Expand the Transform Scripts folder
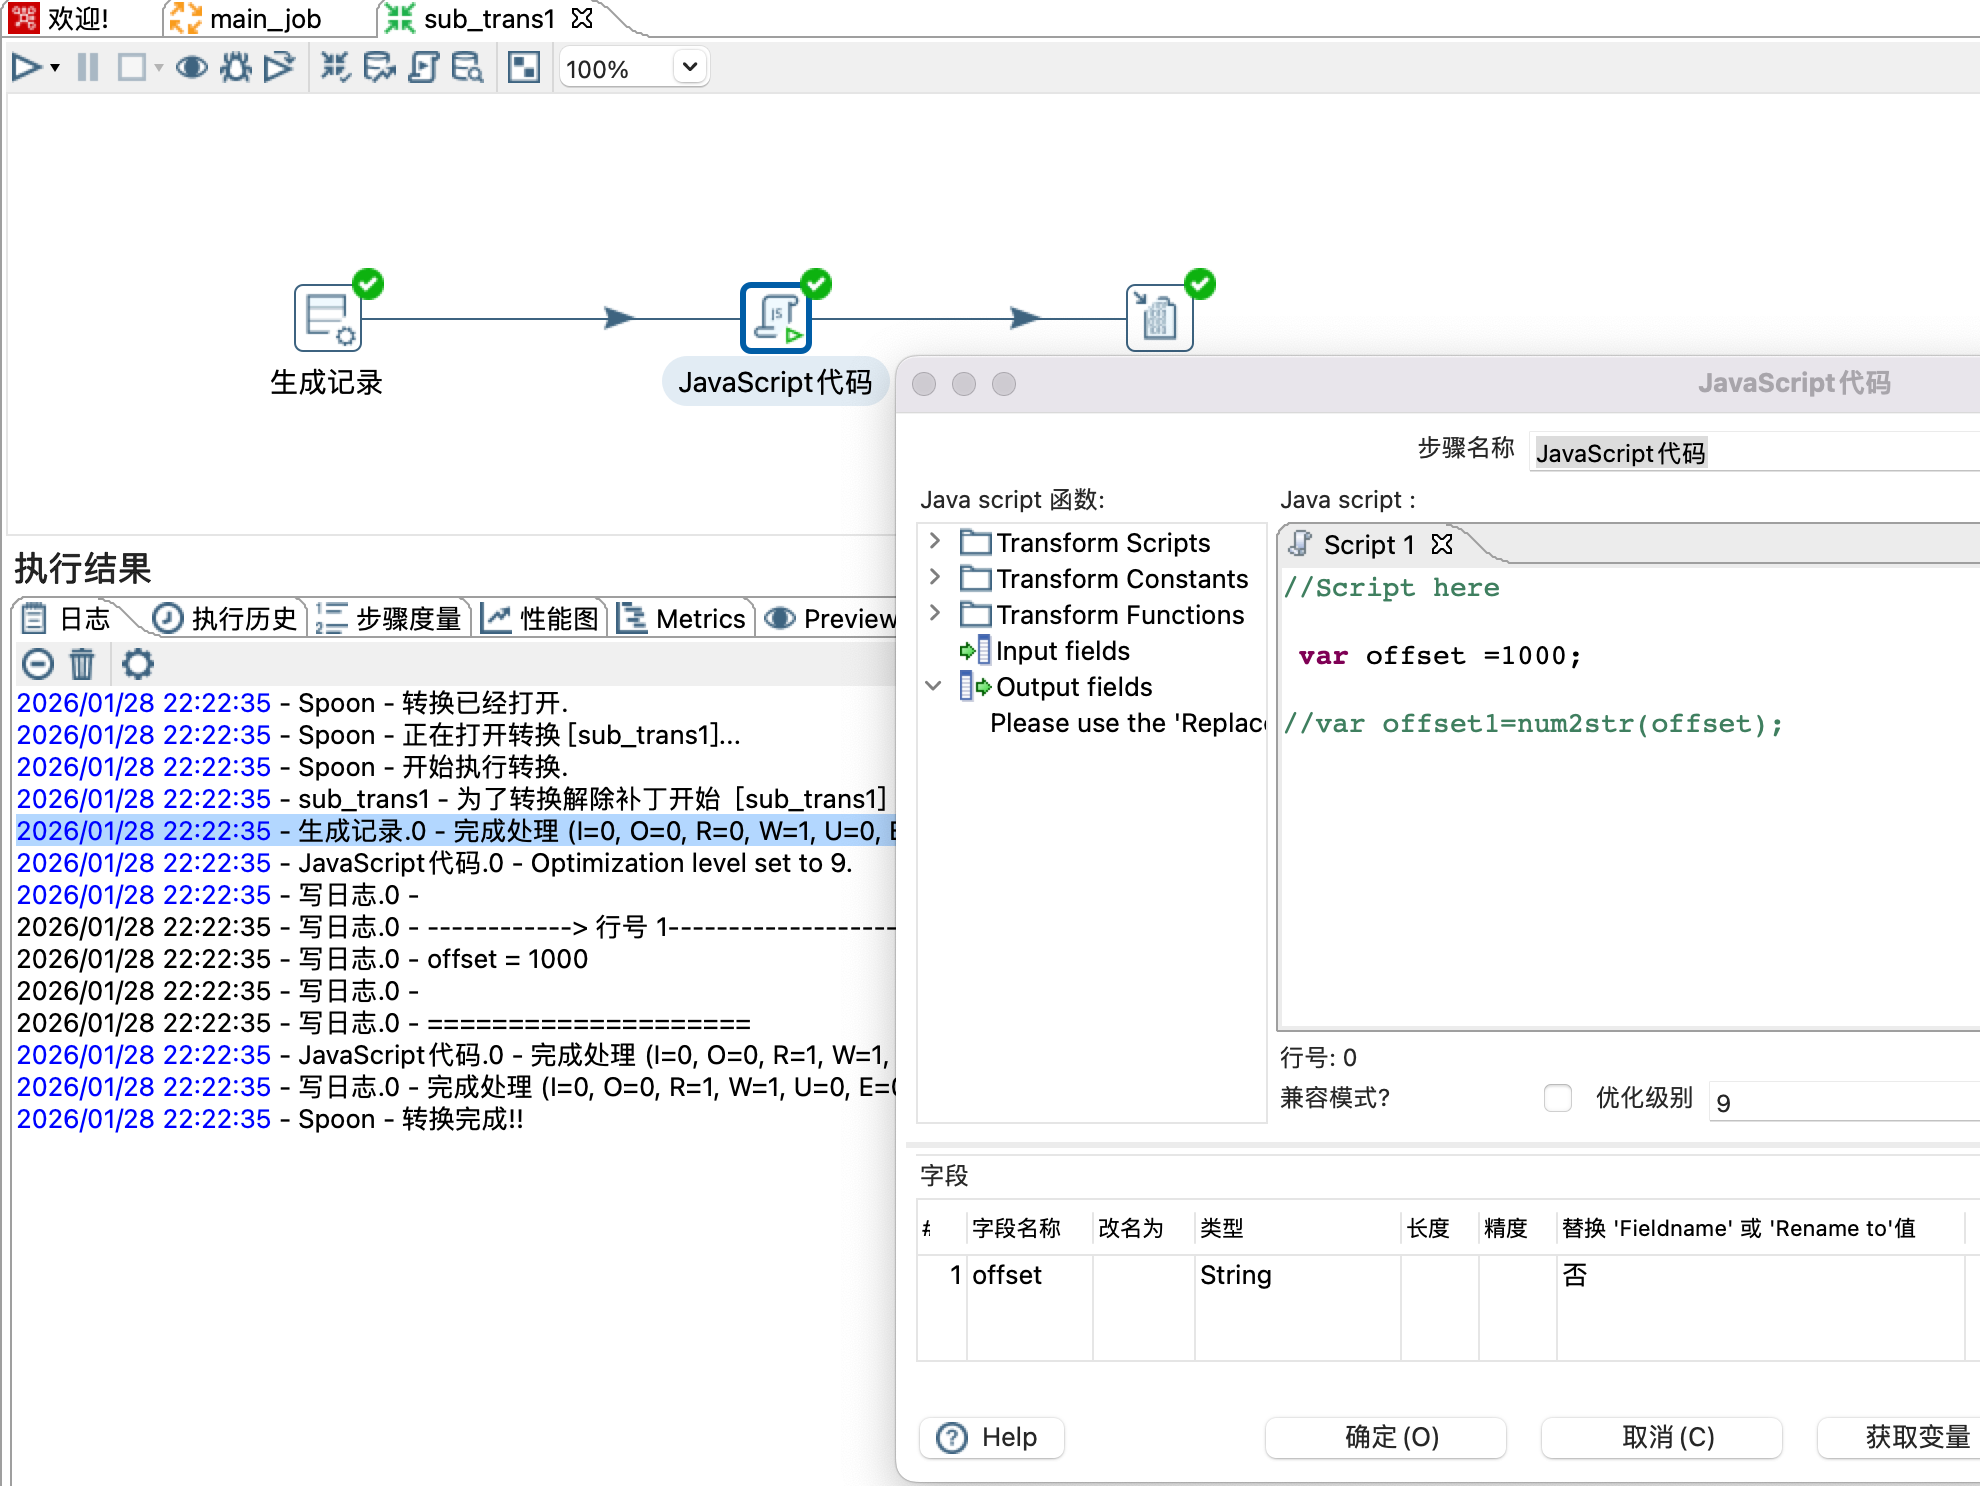Image resolution: width=1980 pixels, height=1486 pixels. pyautogui.click(x=935, y=542)
